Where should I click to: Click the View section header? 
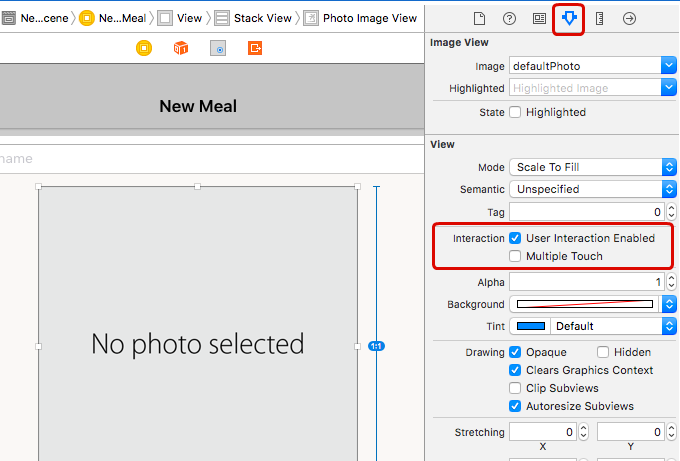[442, 144]
